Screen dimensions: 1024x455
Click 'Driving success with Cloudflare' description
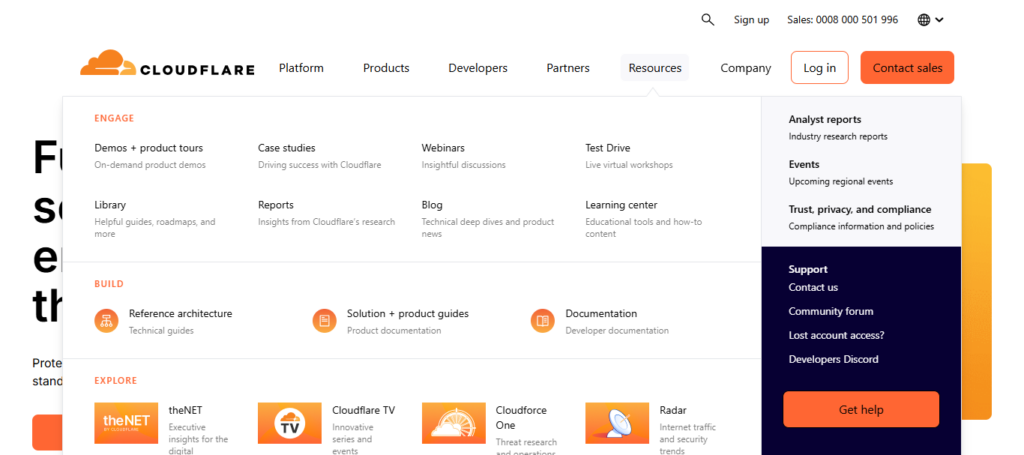coord(319,165)
